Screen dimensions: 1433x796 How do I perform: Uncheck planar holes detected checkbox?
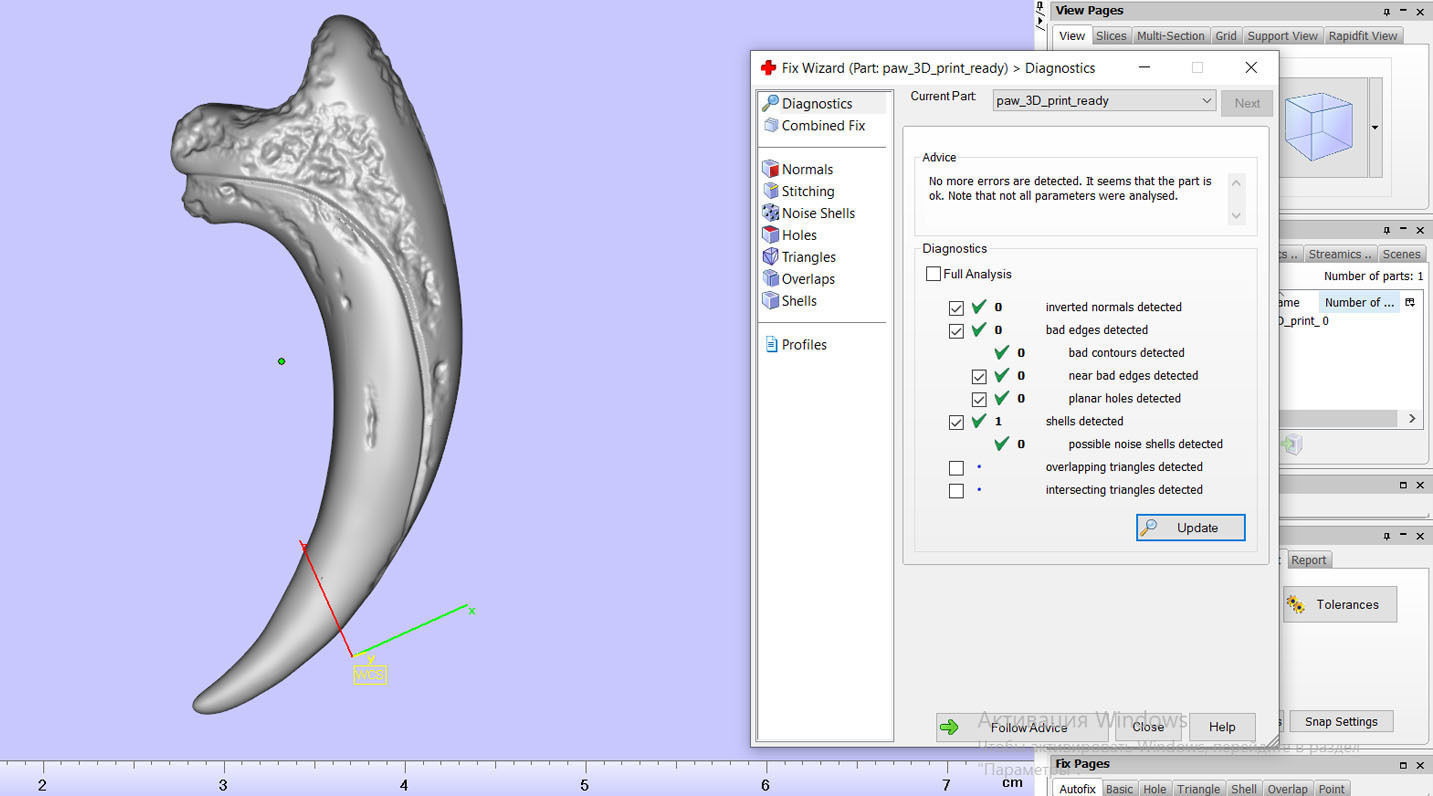point(979,399)
